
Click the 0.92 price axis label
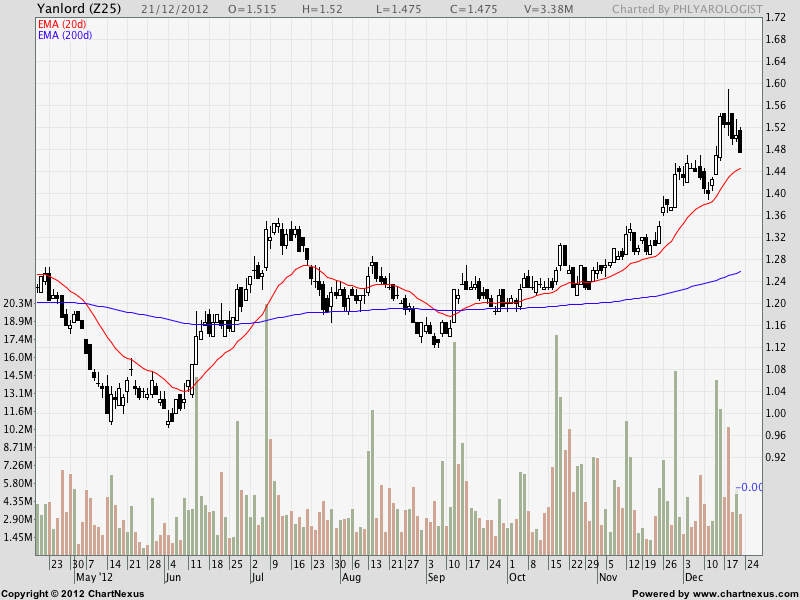774,457
